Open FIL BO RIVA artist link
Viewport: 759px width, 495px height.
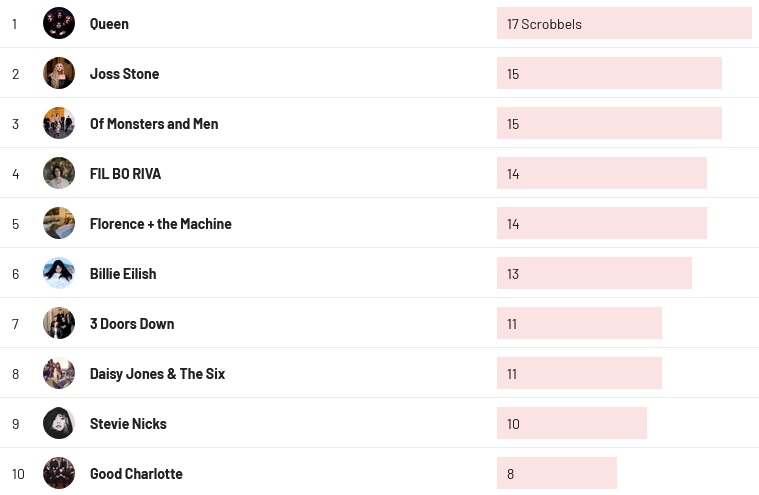[x=125, y=174]
